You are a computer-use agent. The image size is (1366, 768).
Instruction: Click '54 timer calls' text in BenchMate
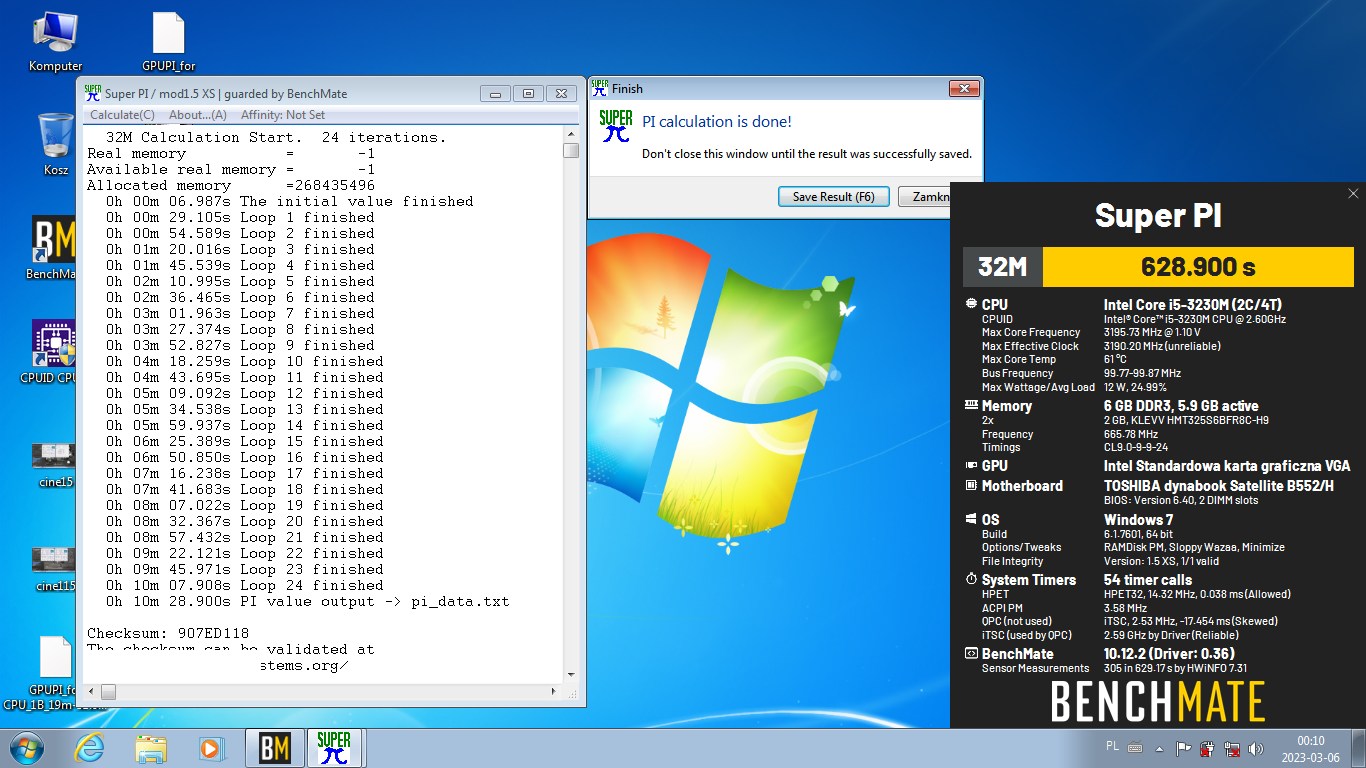1148,580
